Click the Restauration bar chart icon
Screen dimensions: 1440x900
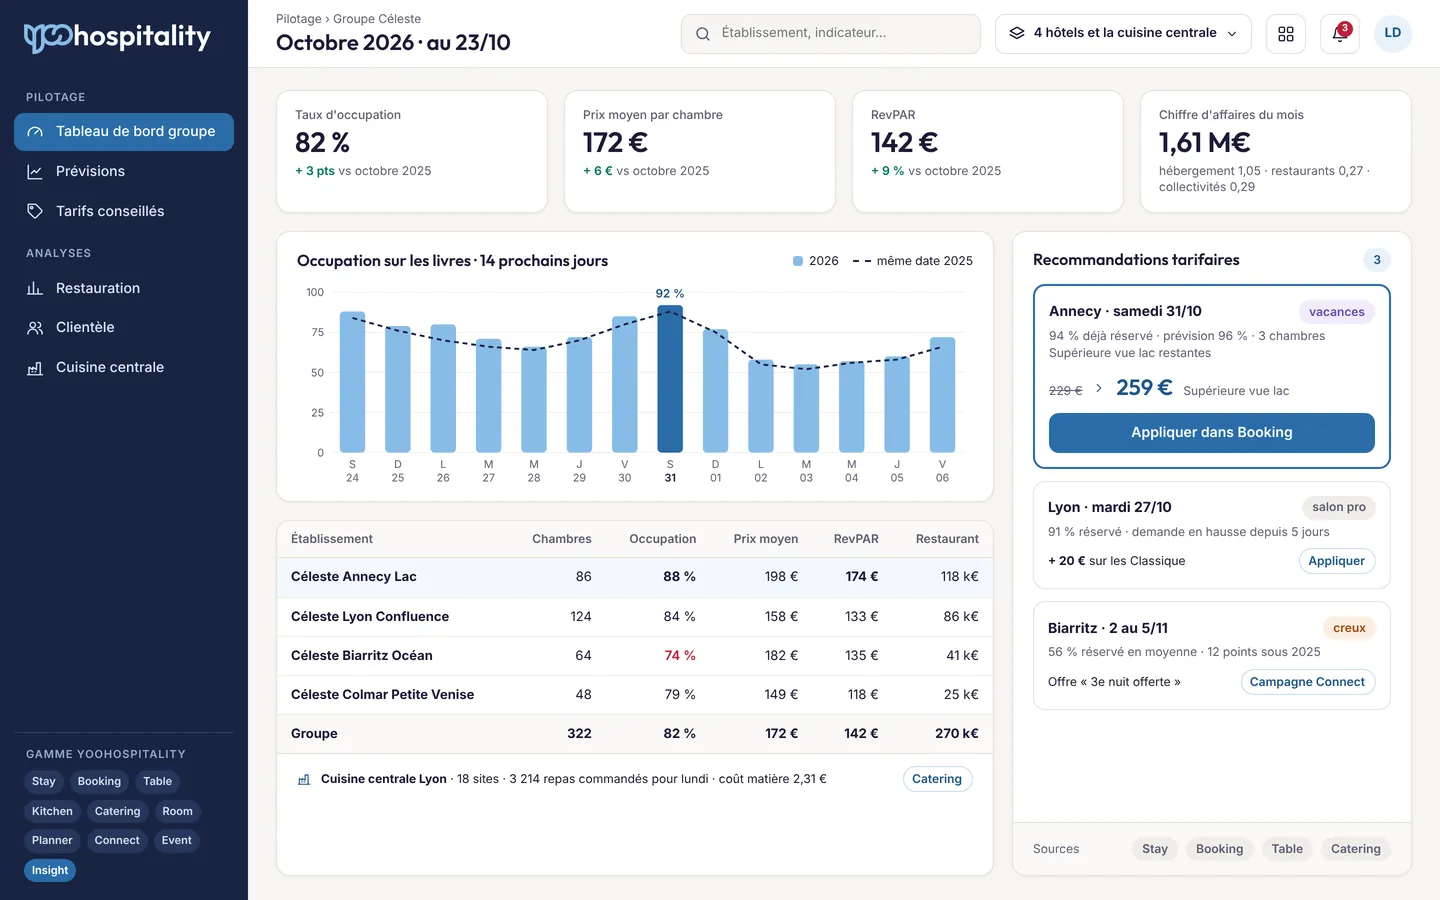(35, 288)
